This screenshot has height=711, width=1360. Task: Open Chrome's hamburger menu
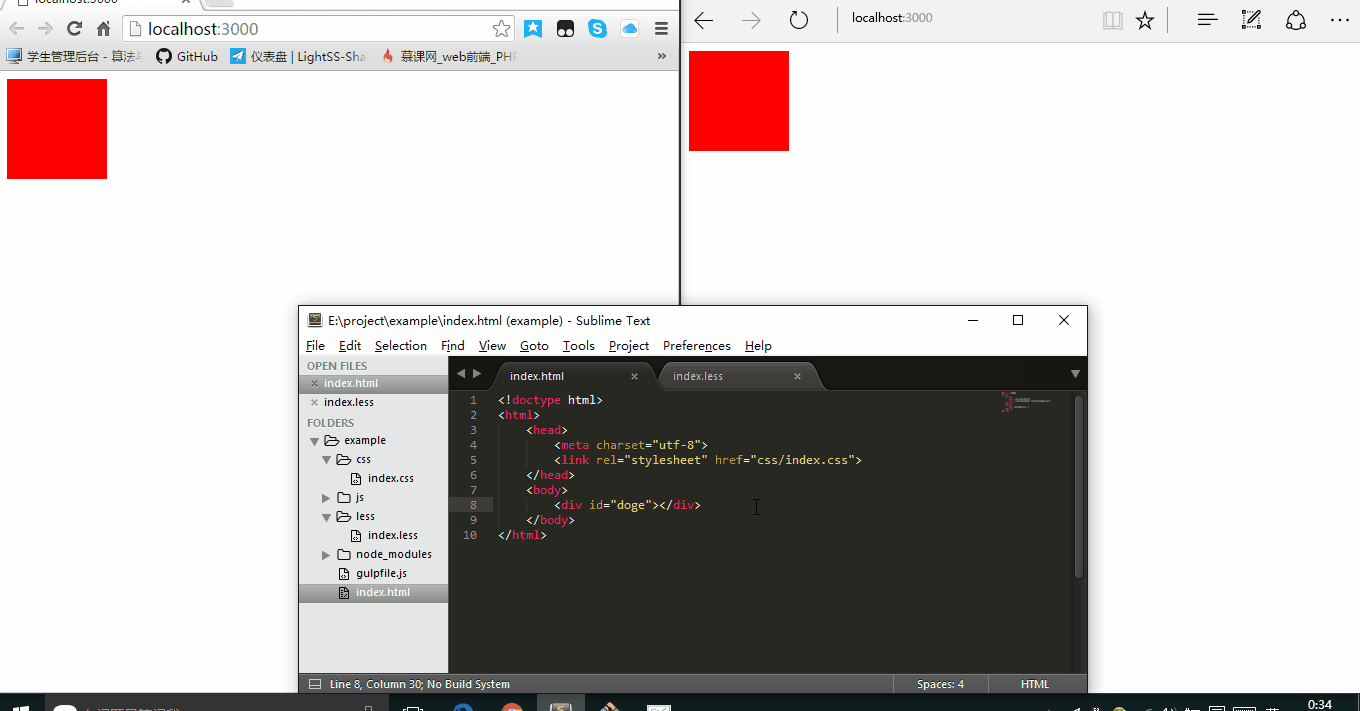click(x=661, y=29)
